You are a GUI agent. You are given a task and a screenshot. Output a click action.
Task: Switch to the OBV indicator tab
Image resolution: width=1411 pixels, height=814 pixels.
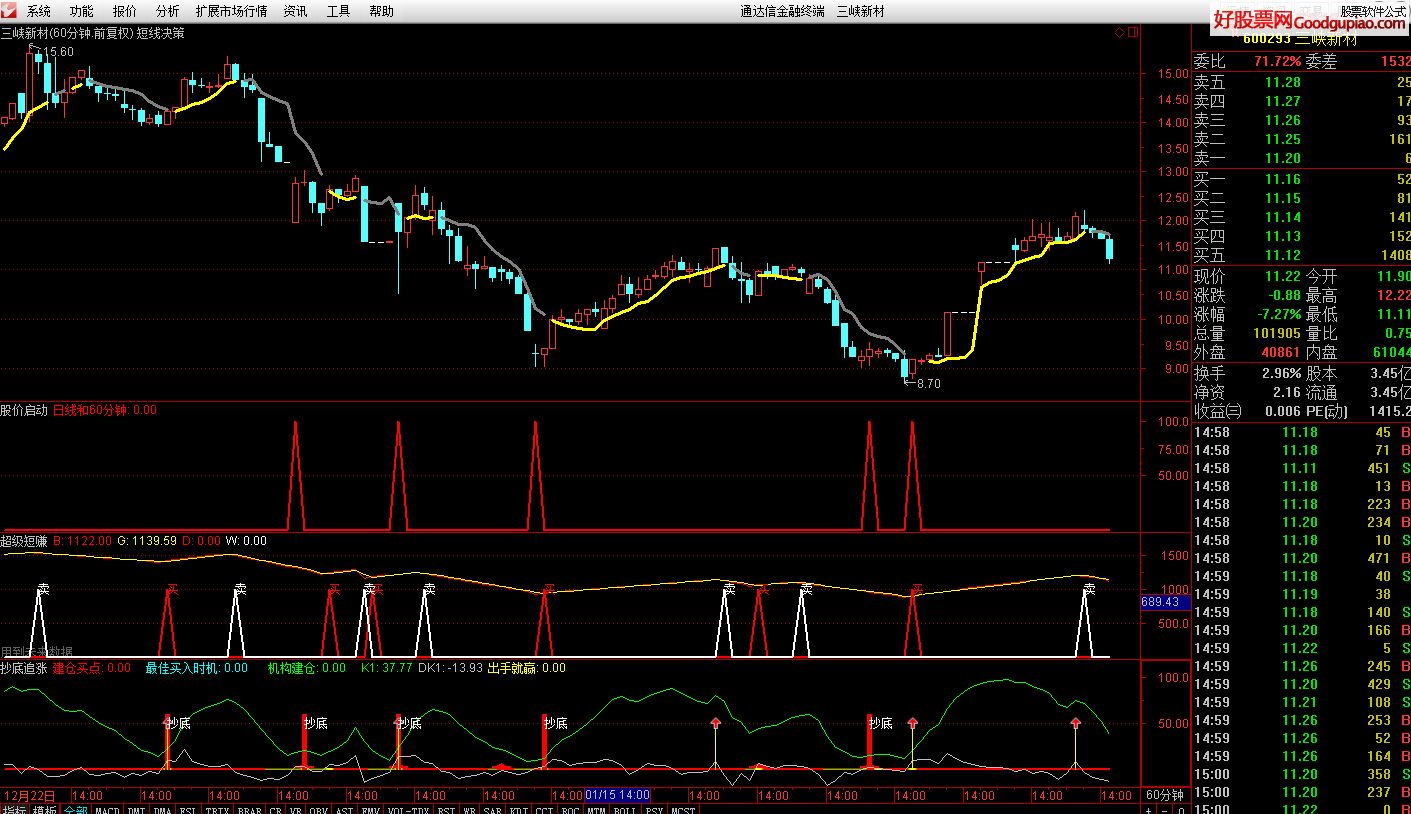click(318, 809)
